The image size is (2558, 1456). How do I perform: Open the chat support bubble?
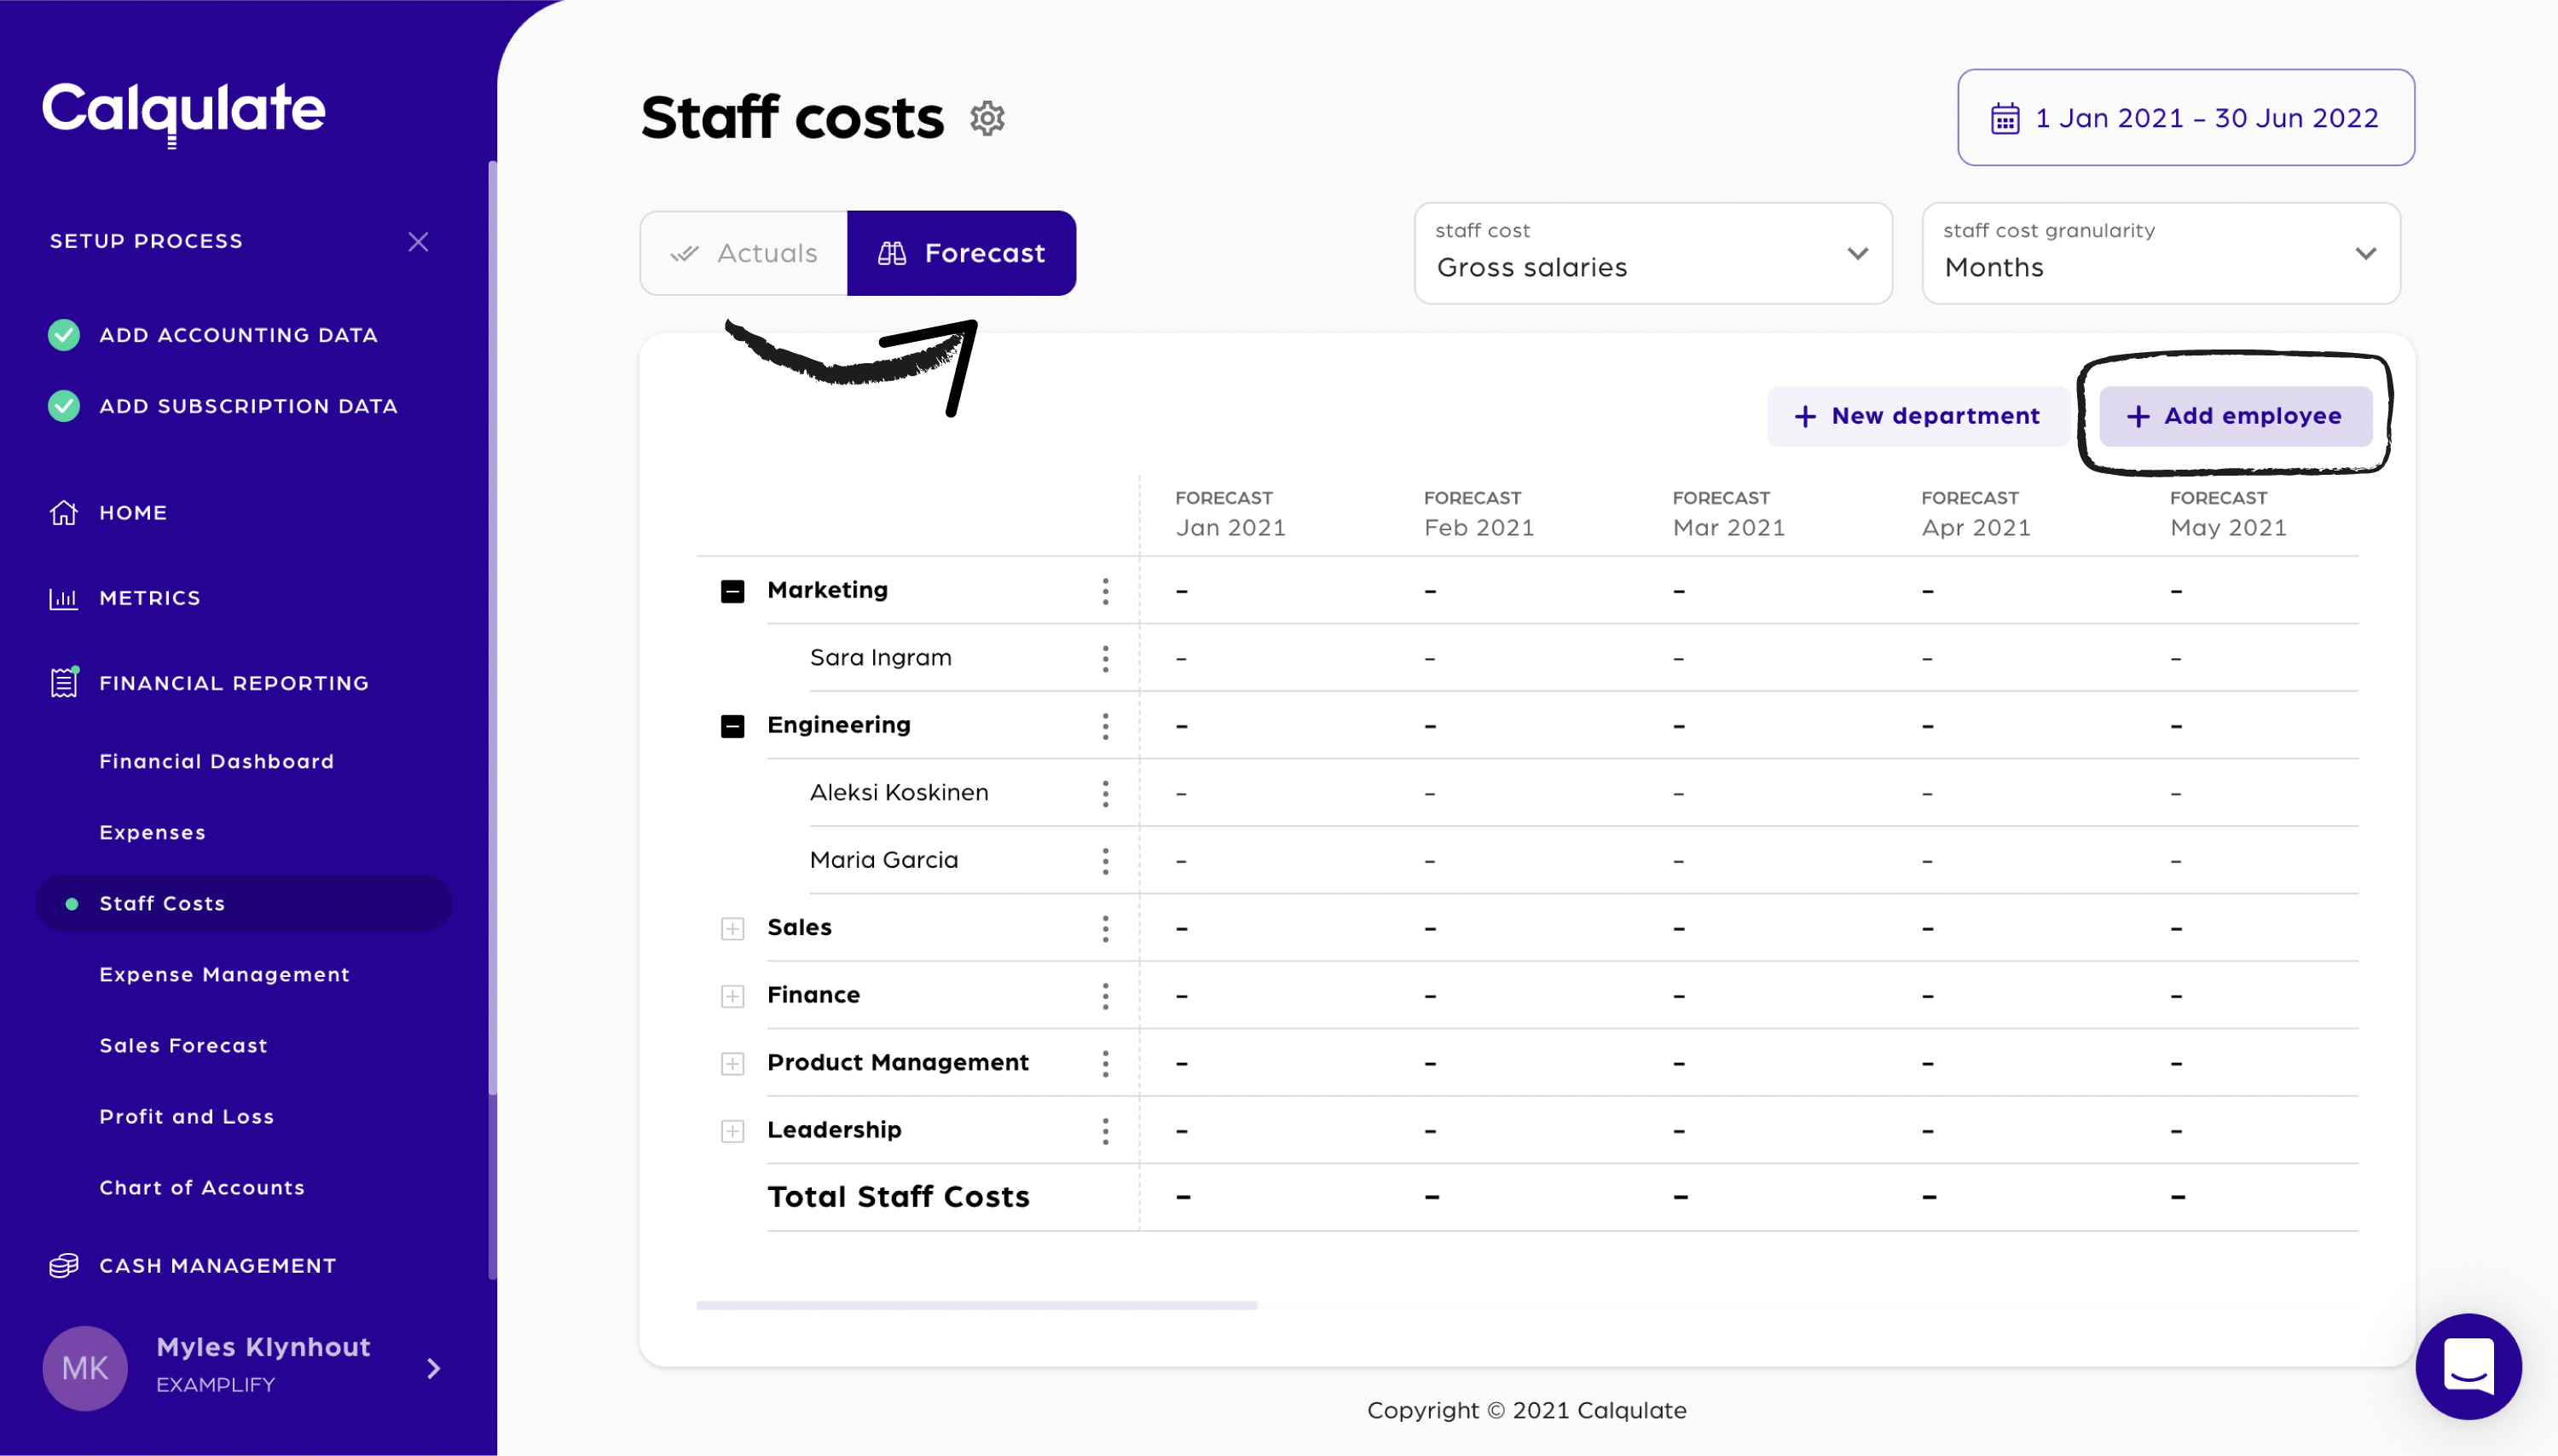click(2467, 1366)
